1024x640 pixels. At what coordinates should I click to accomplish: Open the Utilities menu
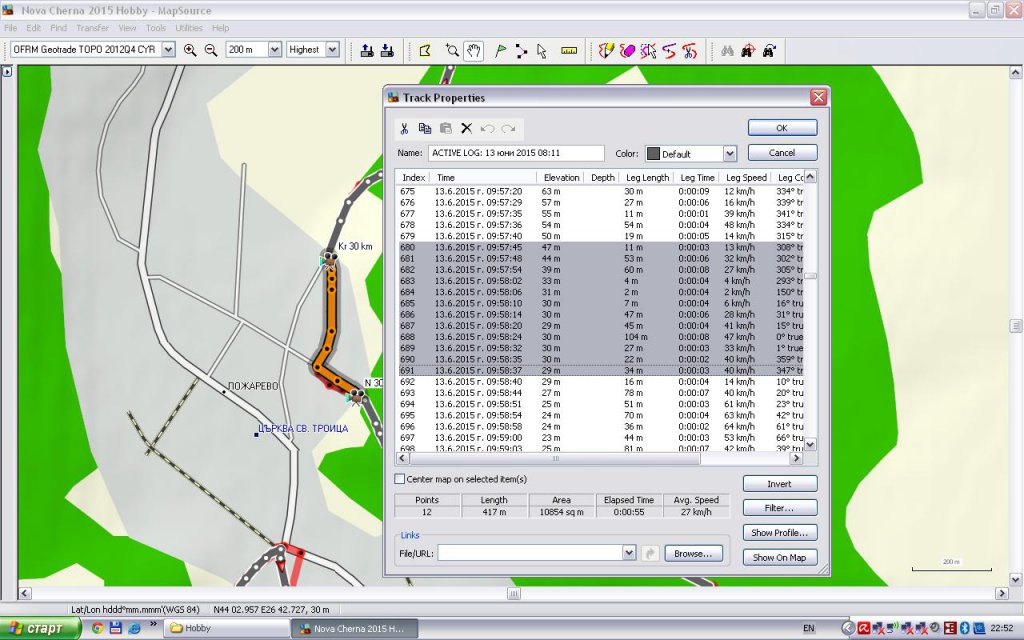pos(189,28)
